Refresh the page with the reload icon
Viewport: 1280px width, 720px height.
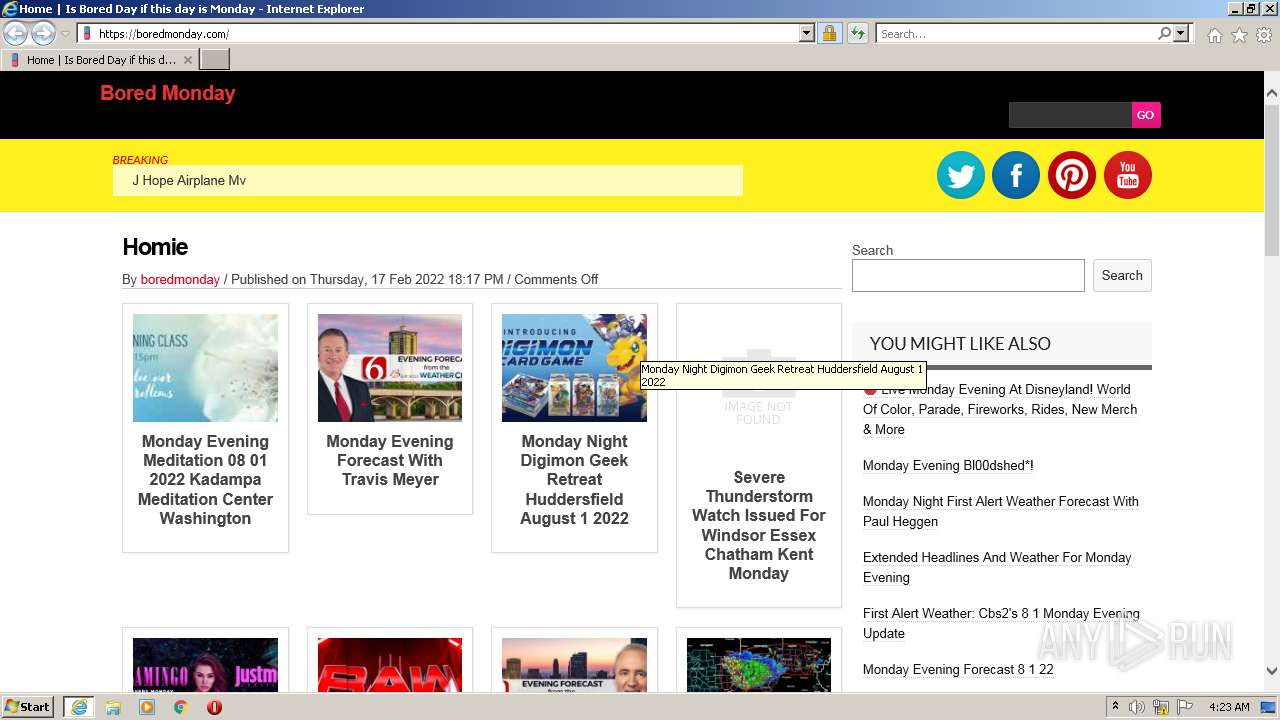click(857, 34)
